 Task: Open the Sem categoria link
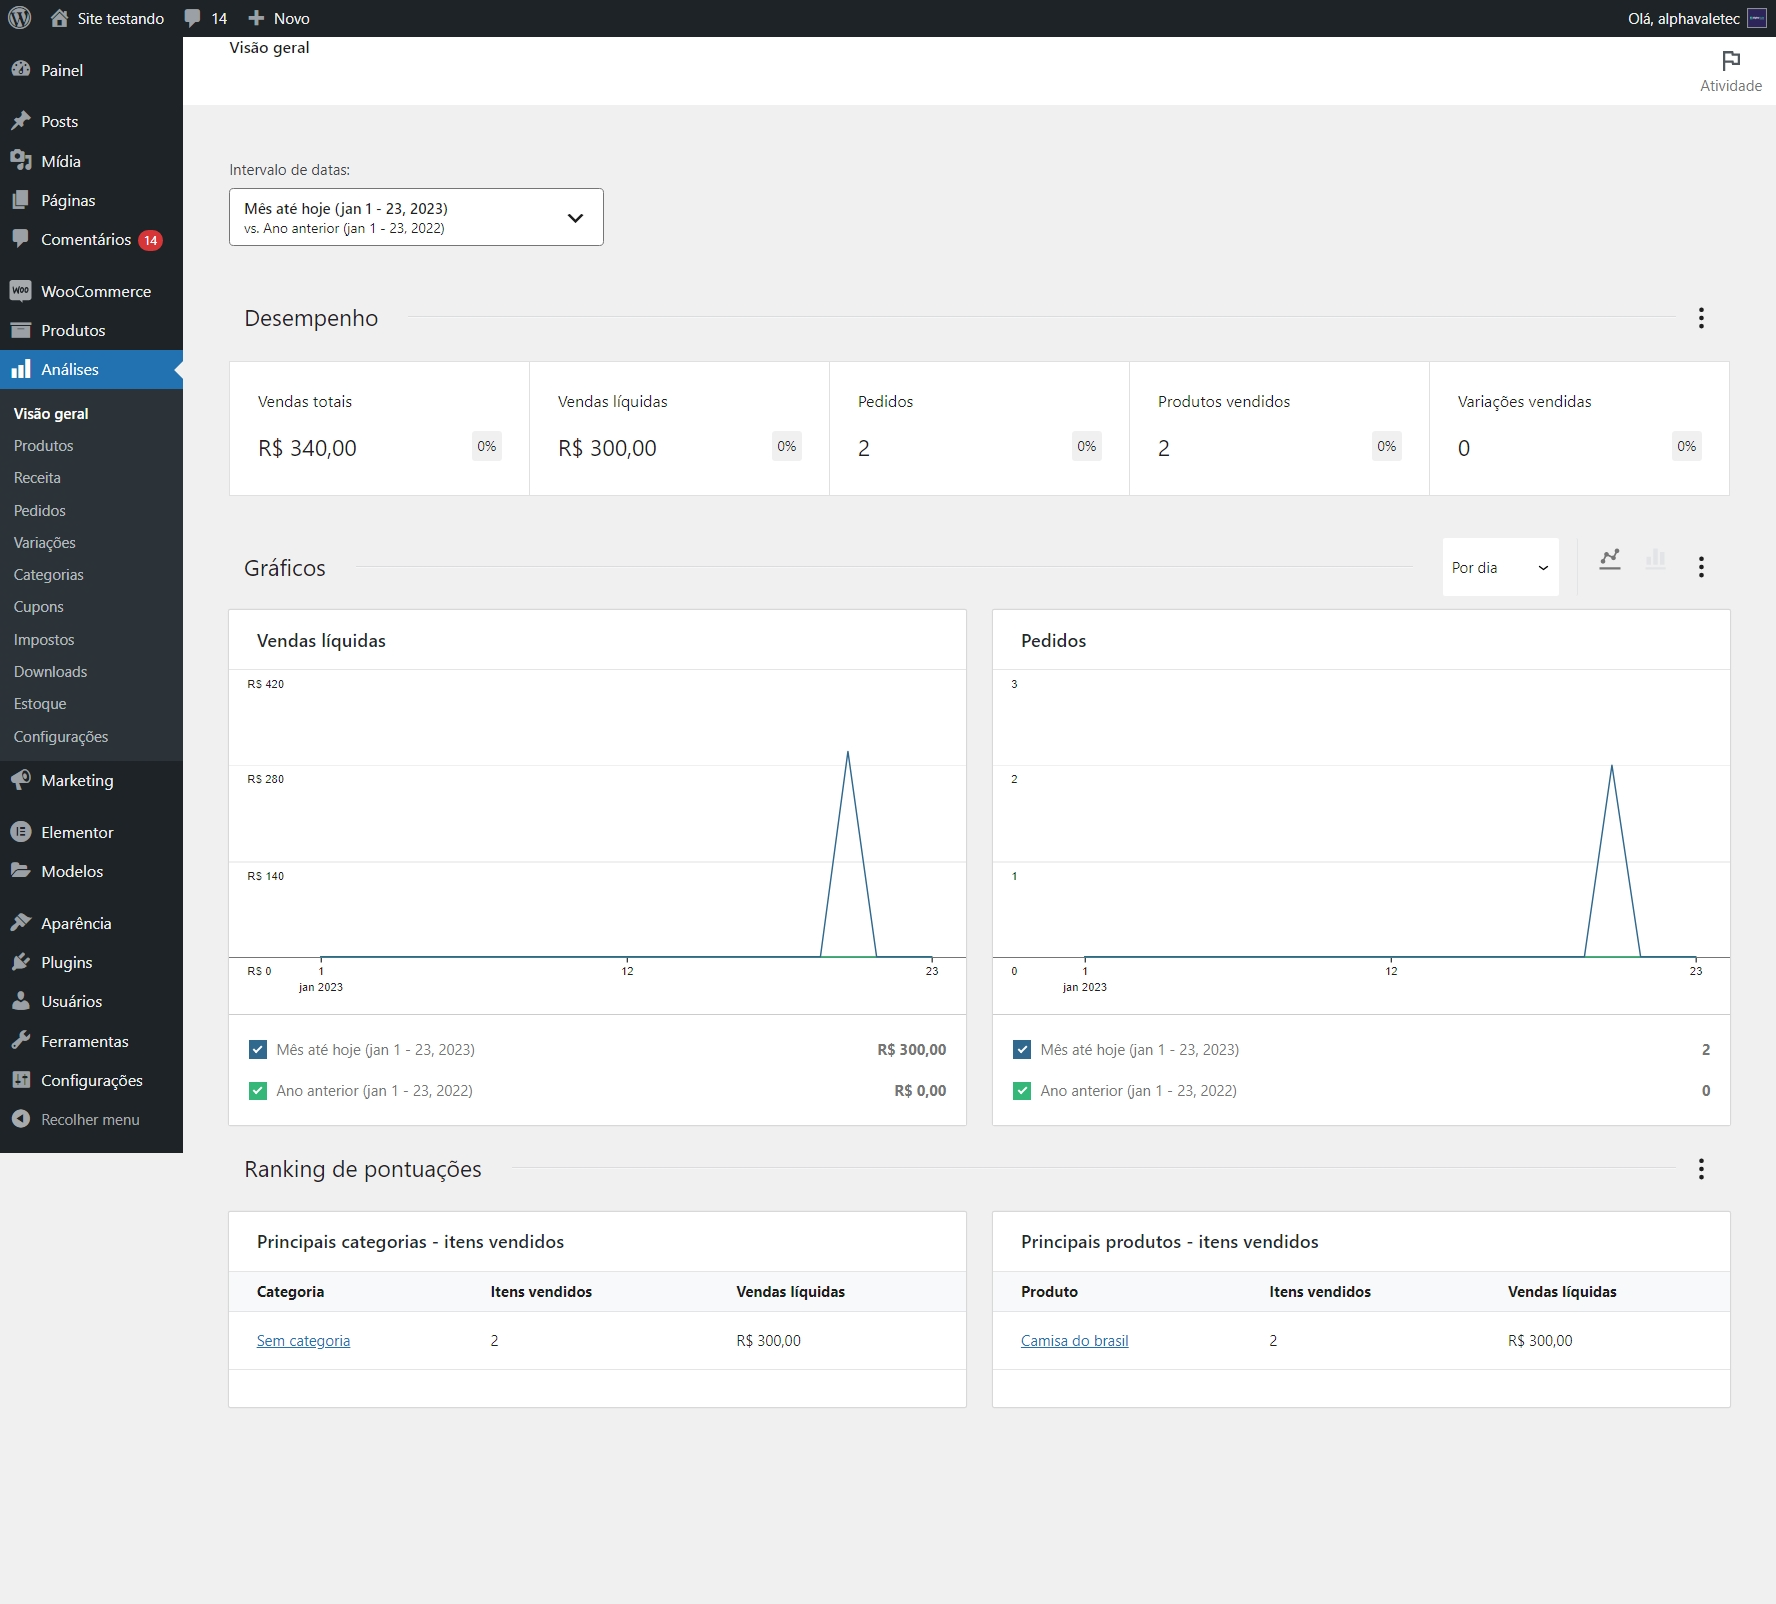303,1341
